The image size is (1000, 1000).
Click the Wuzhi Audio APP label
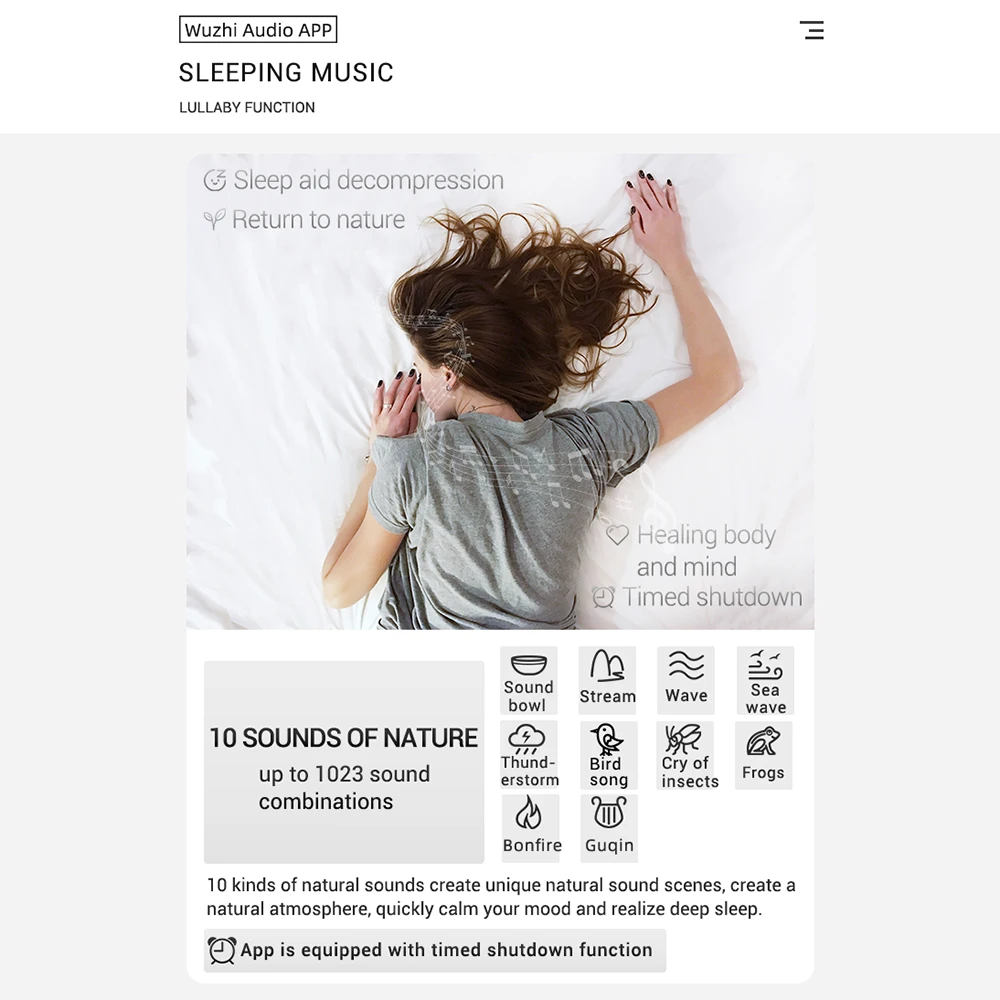click(x=258, y=29)
